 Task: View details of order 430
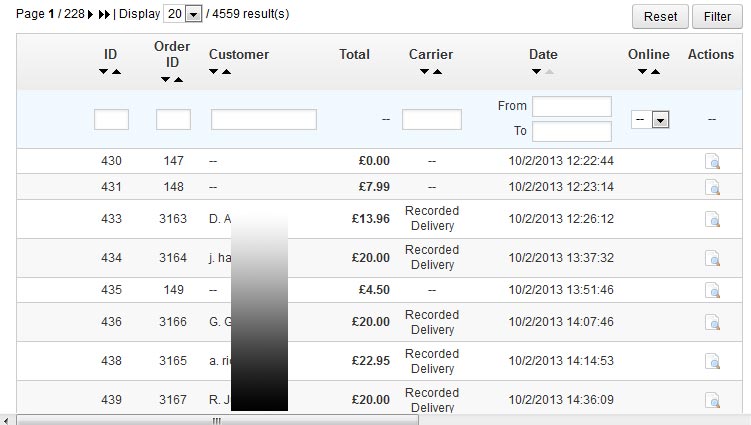coord(712,161)
